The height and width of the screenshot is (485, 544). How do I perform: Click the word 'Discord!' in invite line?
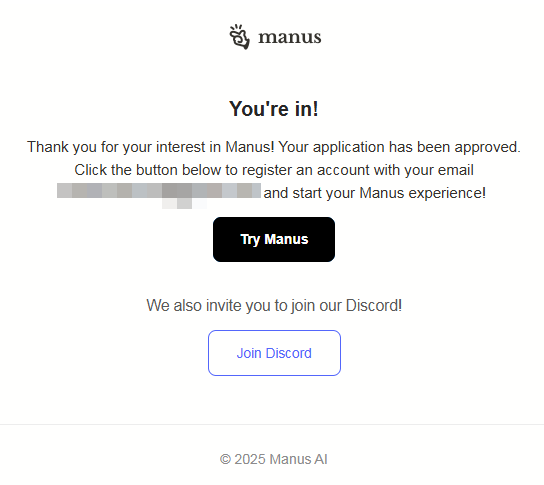(374, 306)
